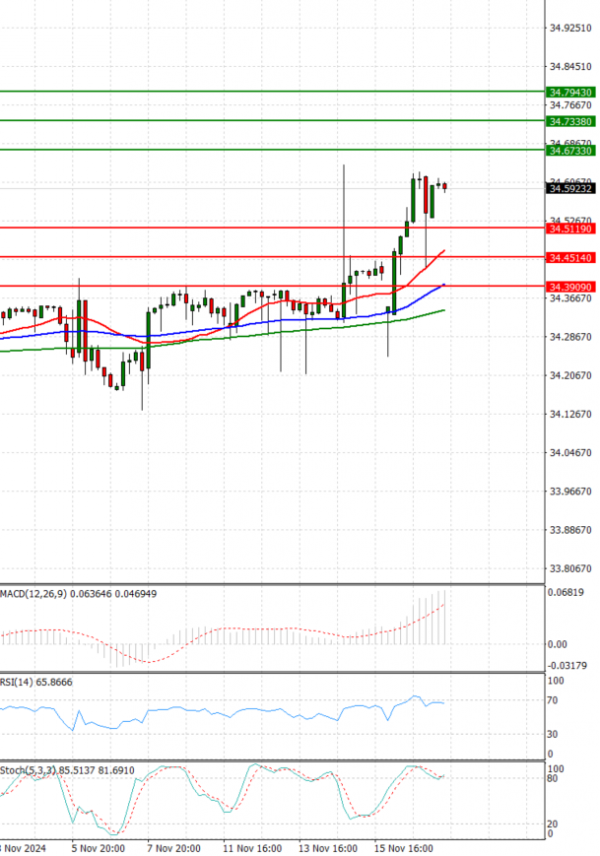This screenshot has height=856, width=600.
Task: Click the 34.12670 price axis value
Action: tap(570, 414)
